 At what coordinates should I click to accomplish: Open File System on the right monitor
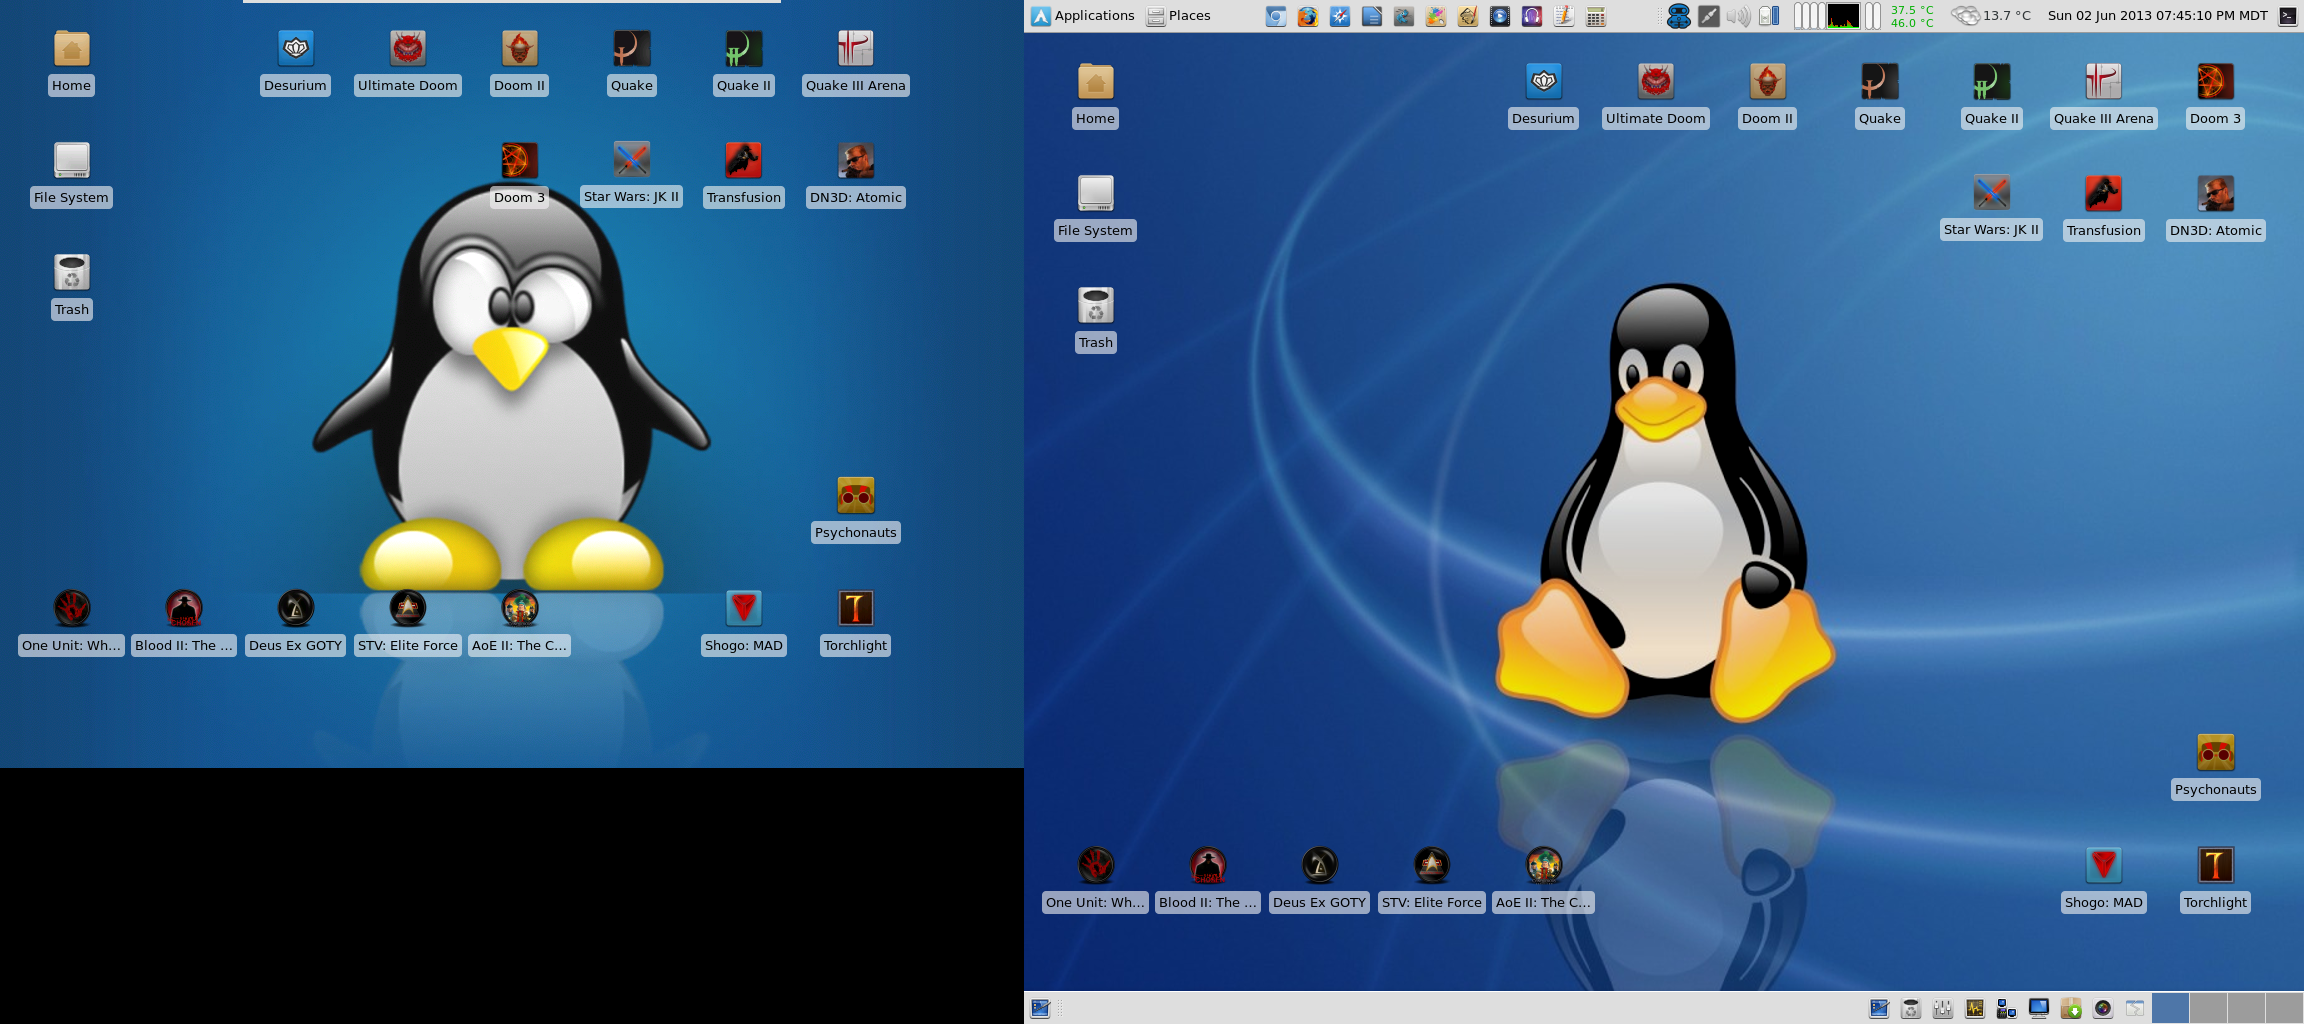click(1096, 208)
